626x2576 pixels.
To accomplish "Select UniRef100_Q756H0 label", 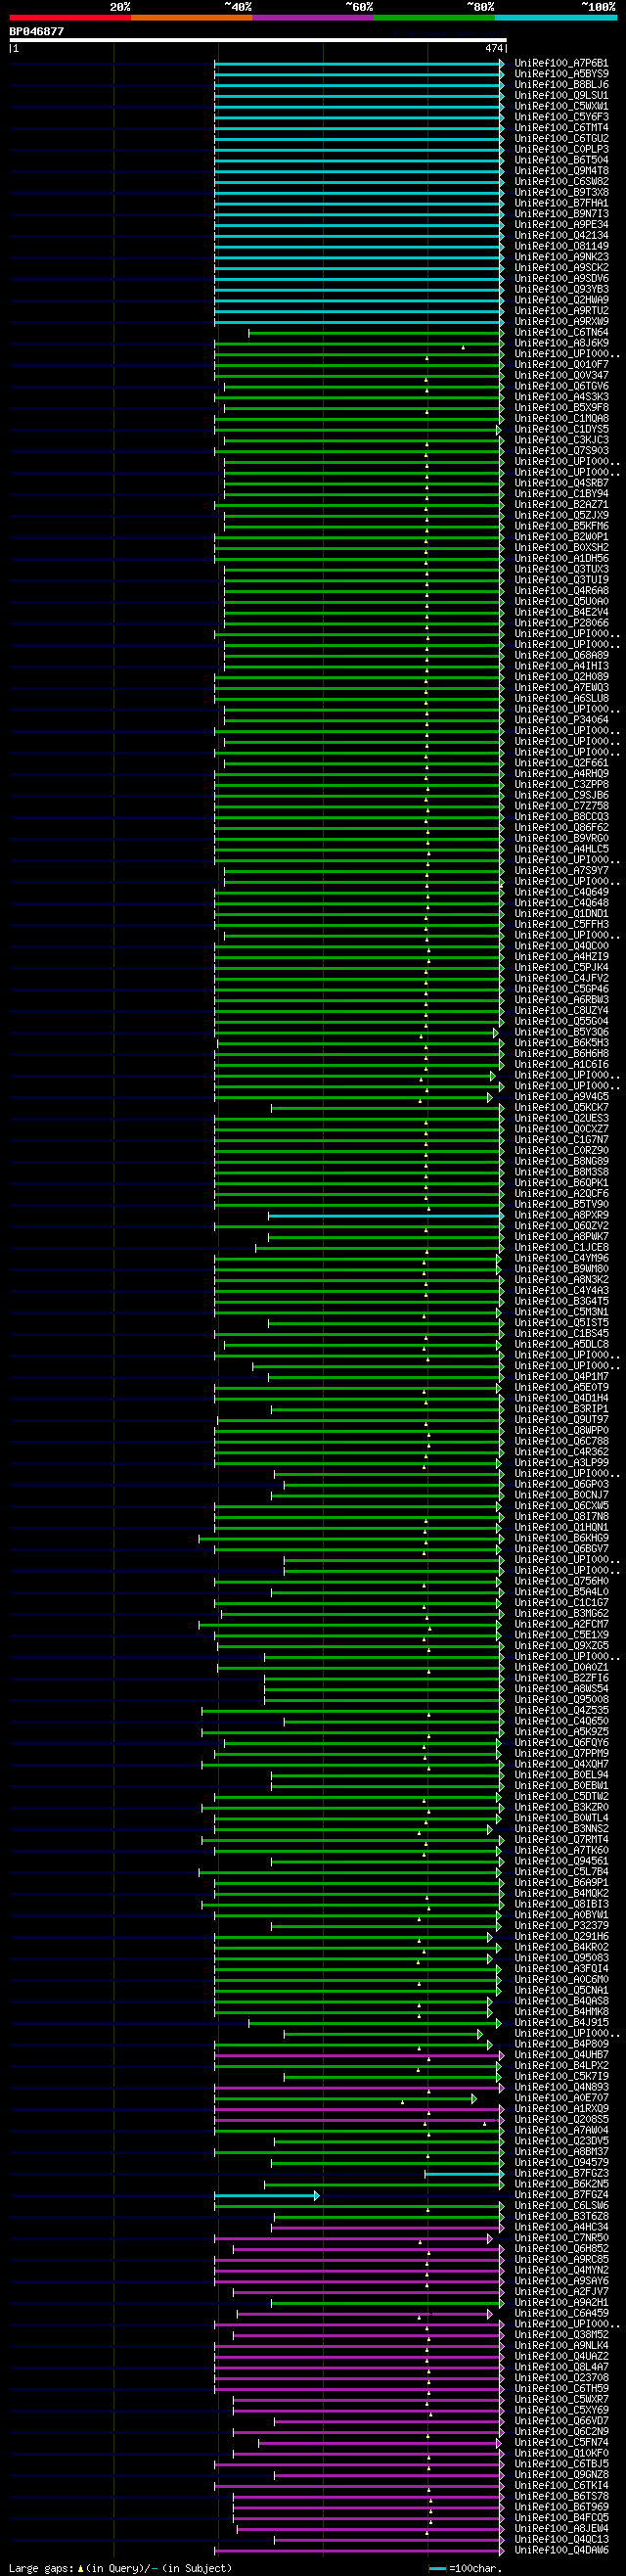I will 561,1582.
